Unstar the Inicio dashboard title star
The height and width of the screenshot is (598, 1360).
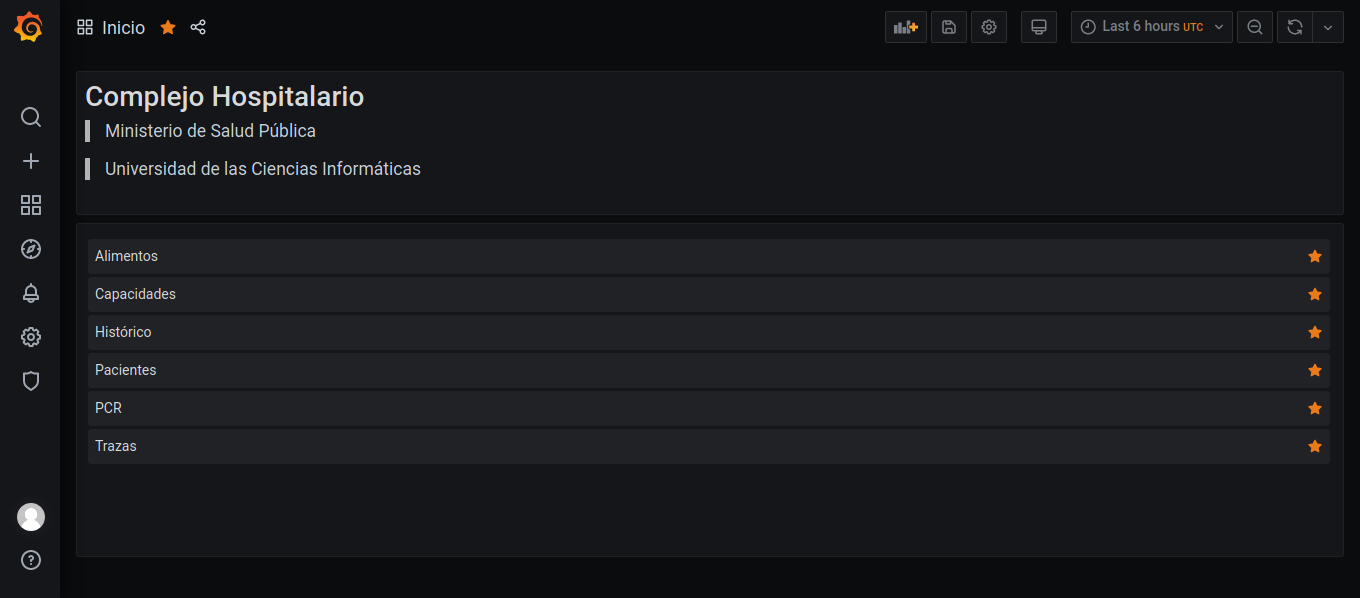[168, 27]
